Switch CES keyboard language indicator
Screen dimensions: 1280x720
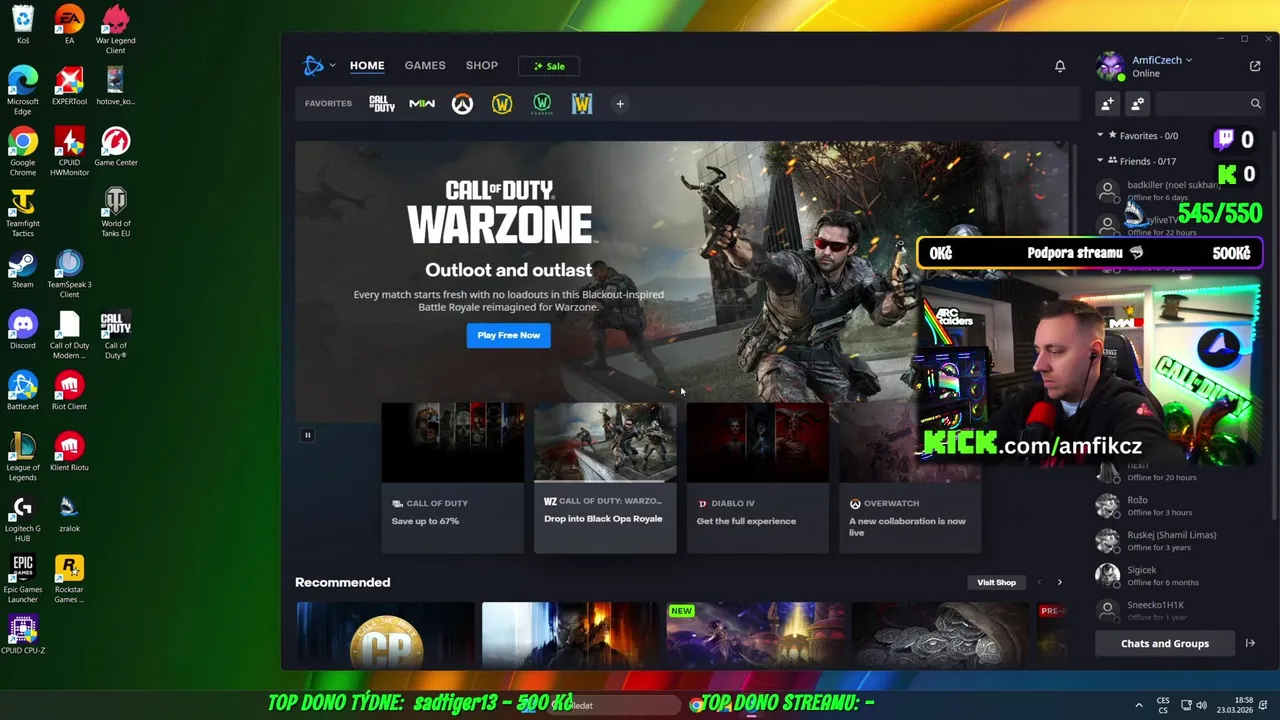point(1163,705)
